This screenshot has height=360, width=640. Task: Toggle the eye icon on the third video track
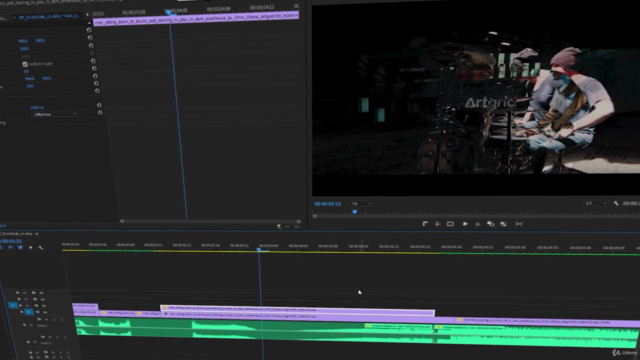(44, 306)
